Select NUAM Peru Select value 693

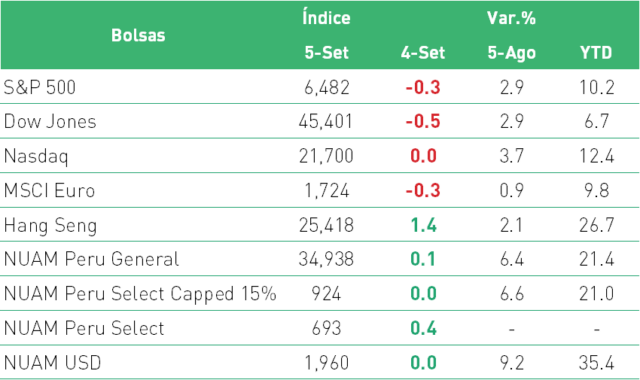click(x=326, y=328)
